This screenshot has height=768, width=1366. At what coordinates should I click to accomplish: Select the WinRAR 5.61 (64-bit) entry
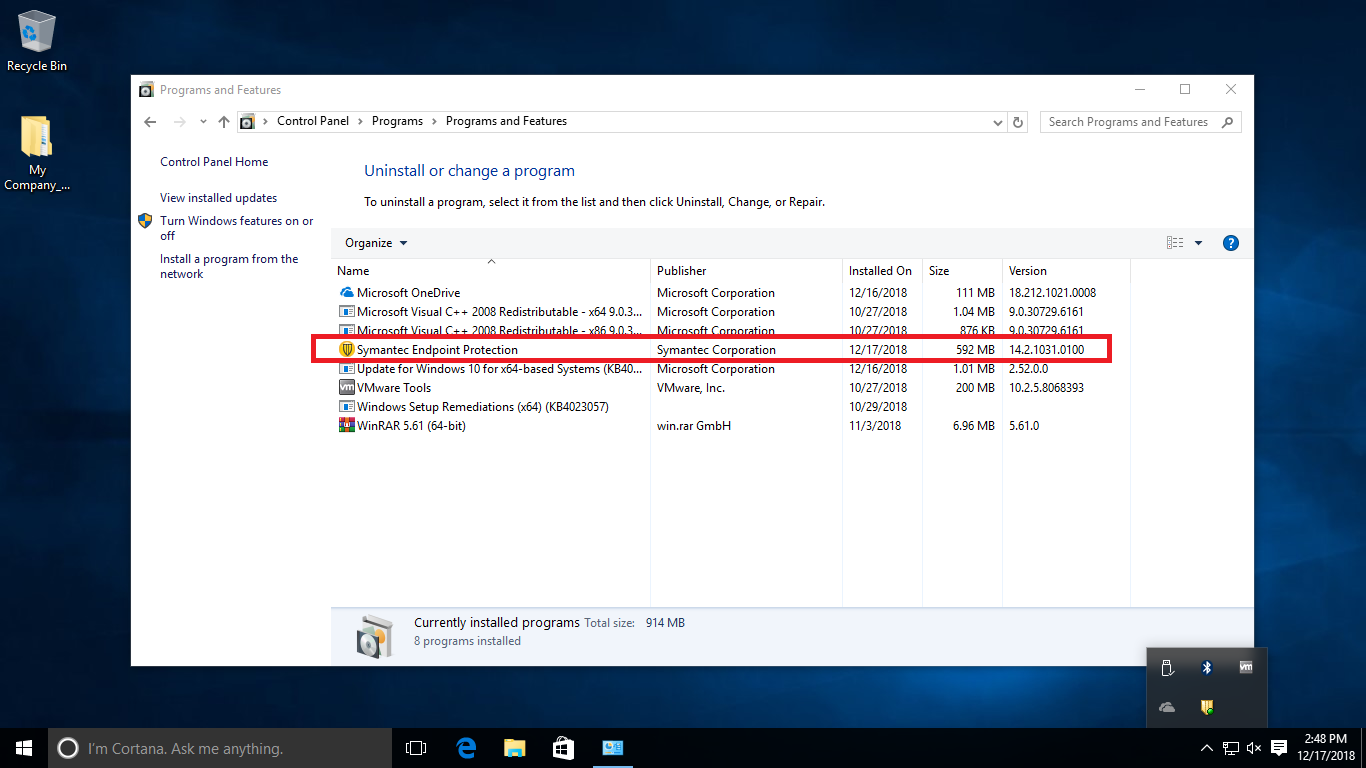pyautogui.click(x=411, y=426)
